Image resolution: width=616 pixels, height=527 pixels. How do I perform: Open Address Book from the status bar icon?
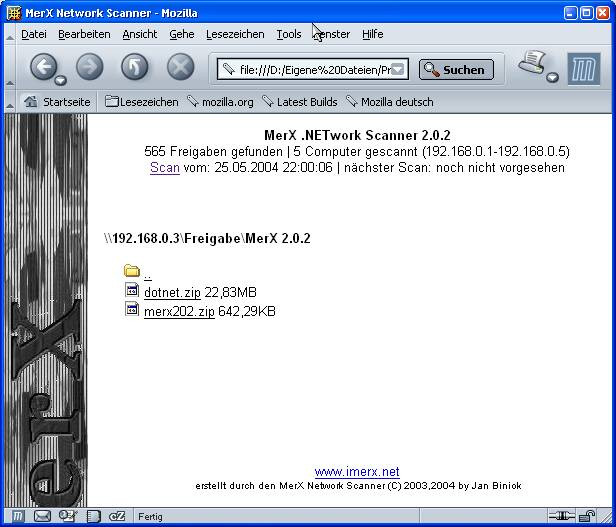(93, 516)
